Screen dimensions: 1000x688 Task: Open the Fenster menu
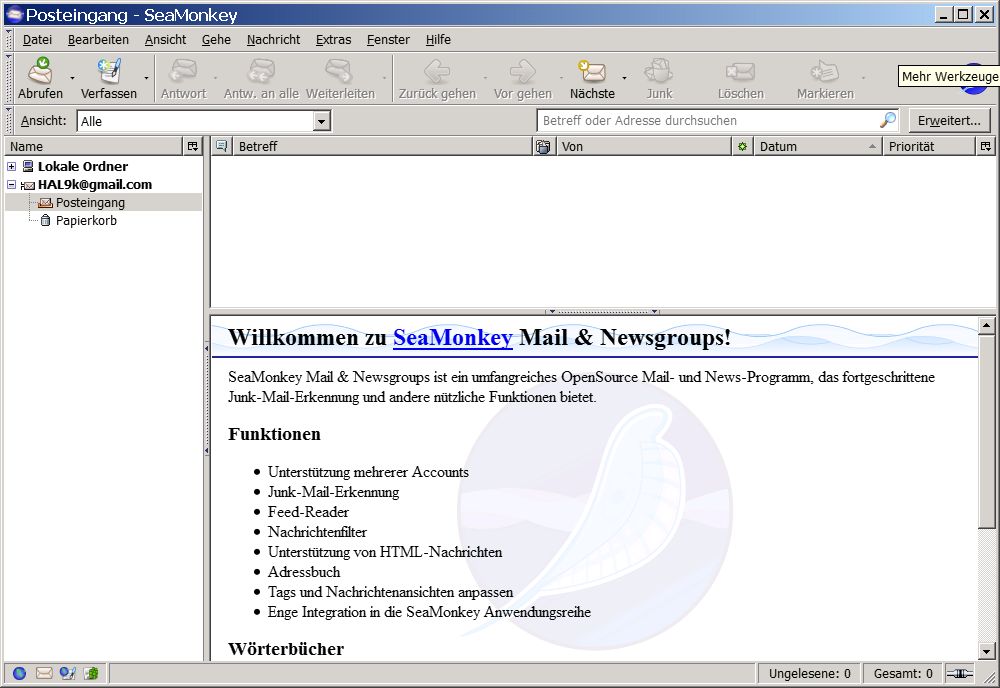[x=388, y=40]
